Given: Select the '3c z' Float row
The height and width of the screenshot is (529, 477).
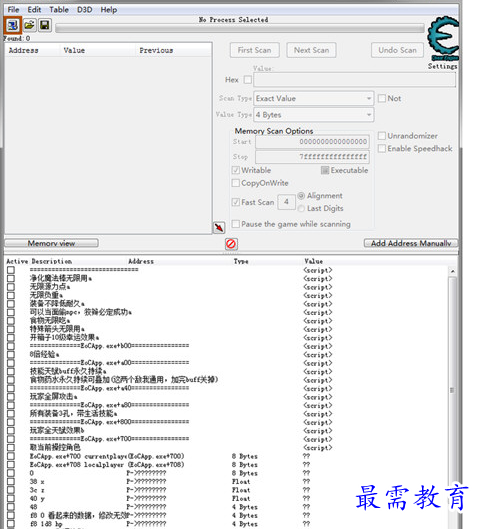Looking at the screenshot, I should point(226,490).
